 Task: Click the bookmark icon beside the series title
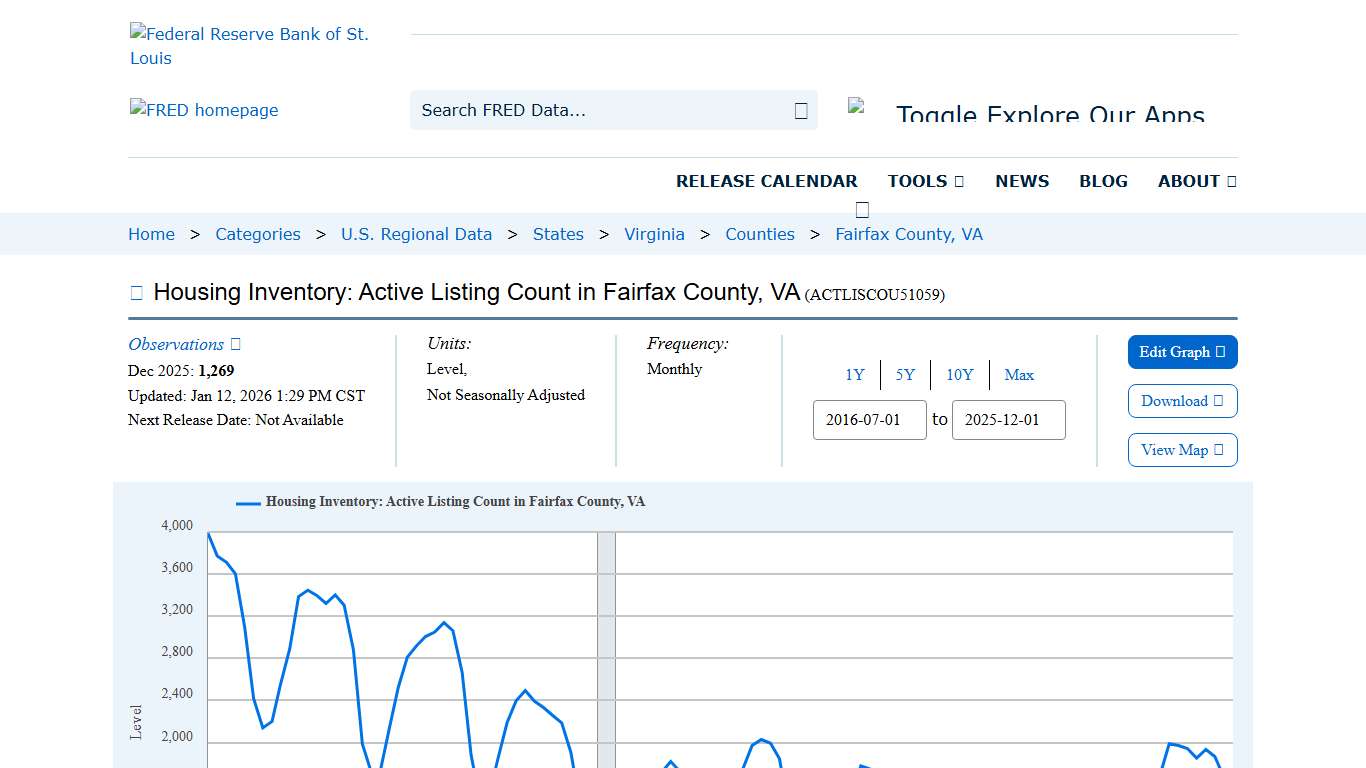[136, 291]
